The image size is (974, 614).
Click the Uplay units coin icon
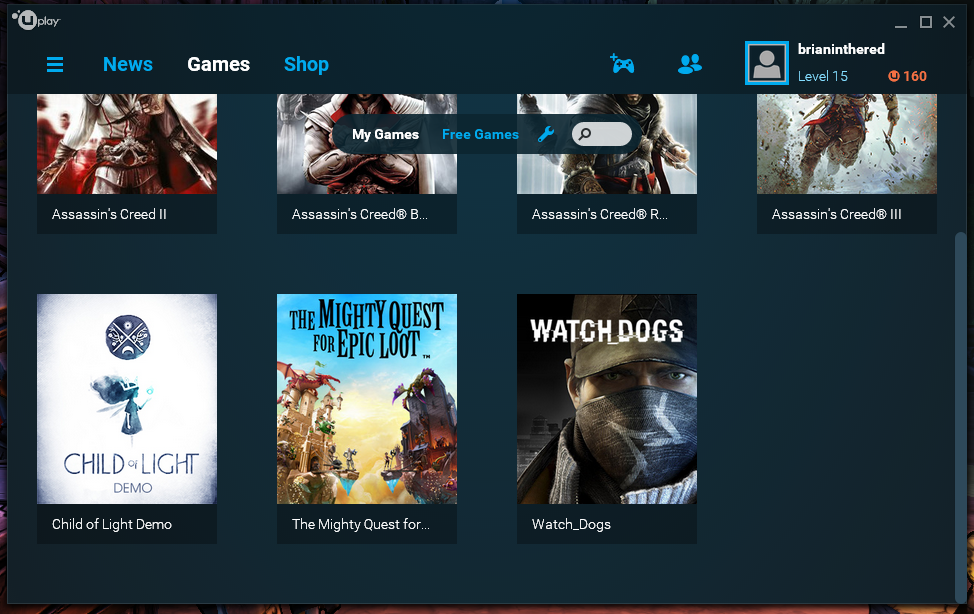894,76
